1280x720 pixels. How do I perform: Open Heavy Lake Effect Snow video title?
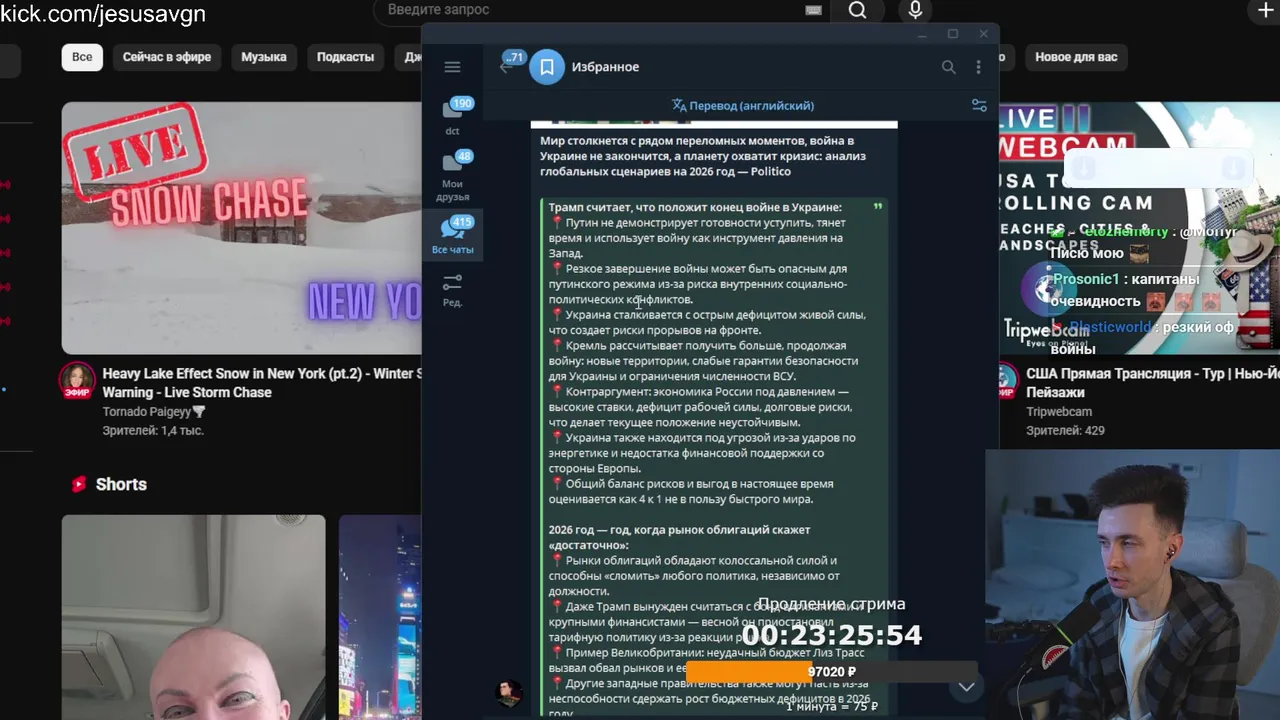[262, 383]
